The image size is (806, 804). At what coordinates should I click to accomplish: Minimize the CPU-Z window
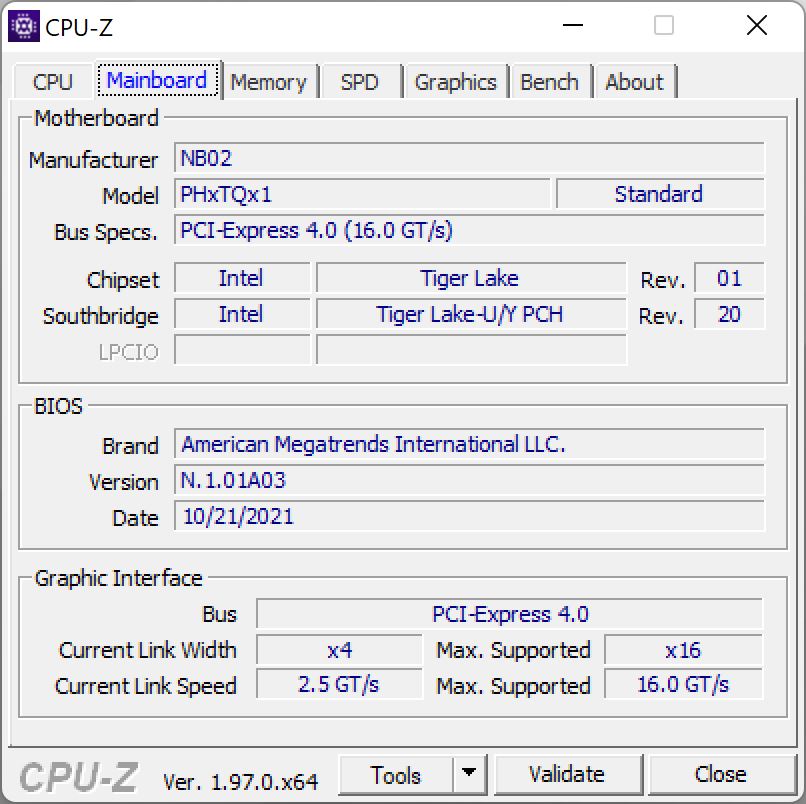tap(573, 25)
